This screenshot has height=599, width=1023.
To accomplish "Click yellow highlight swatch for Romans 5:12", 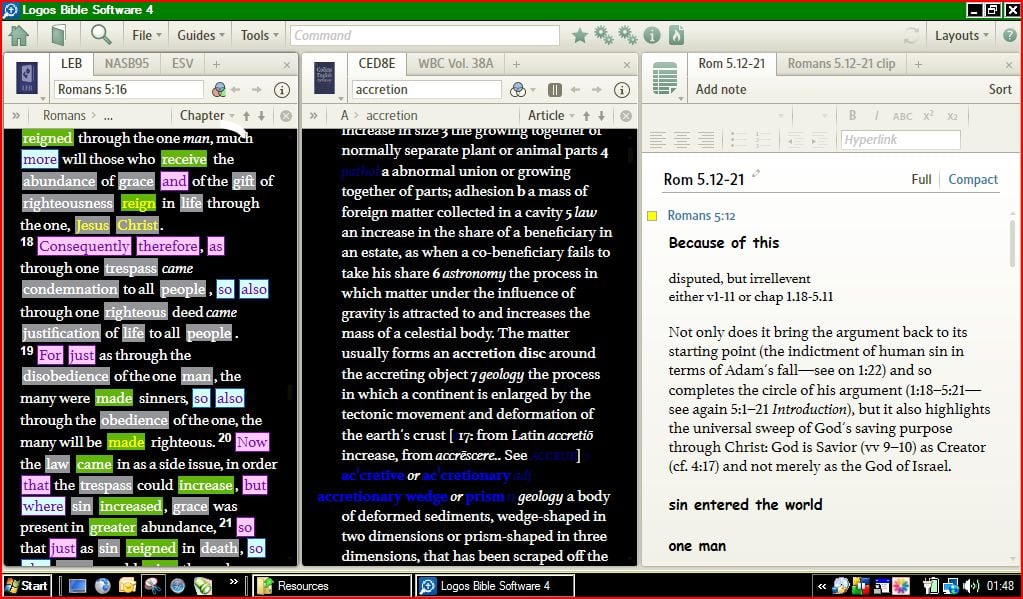I will (652, 216).
